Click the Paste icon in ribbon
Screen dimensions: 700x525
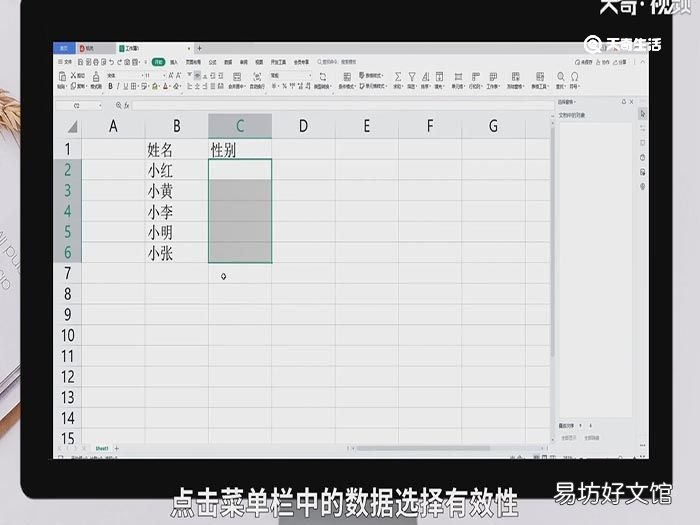point(62,76)
